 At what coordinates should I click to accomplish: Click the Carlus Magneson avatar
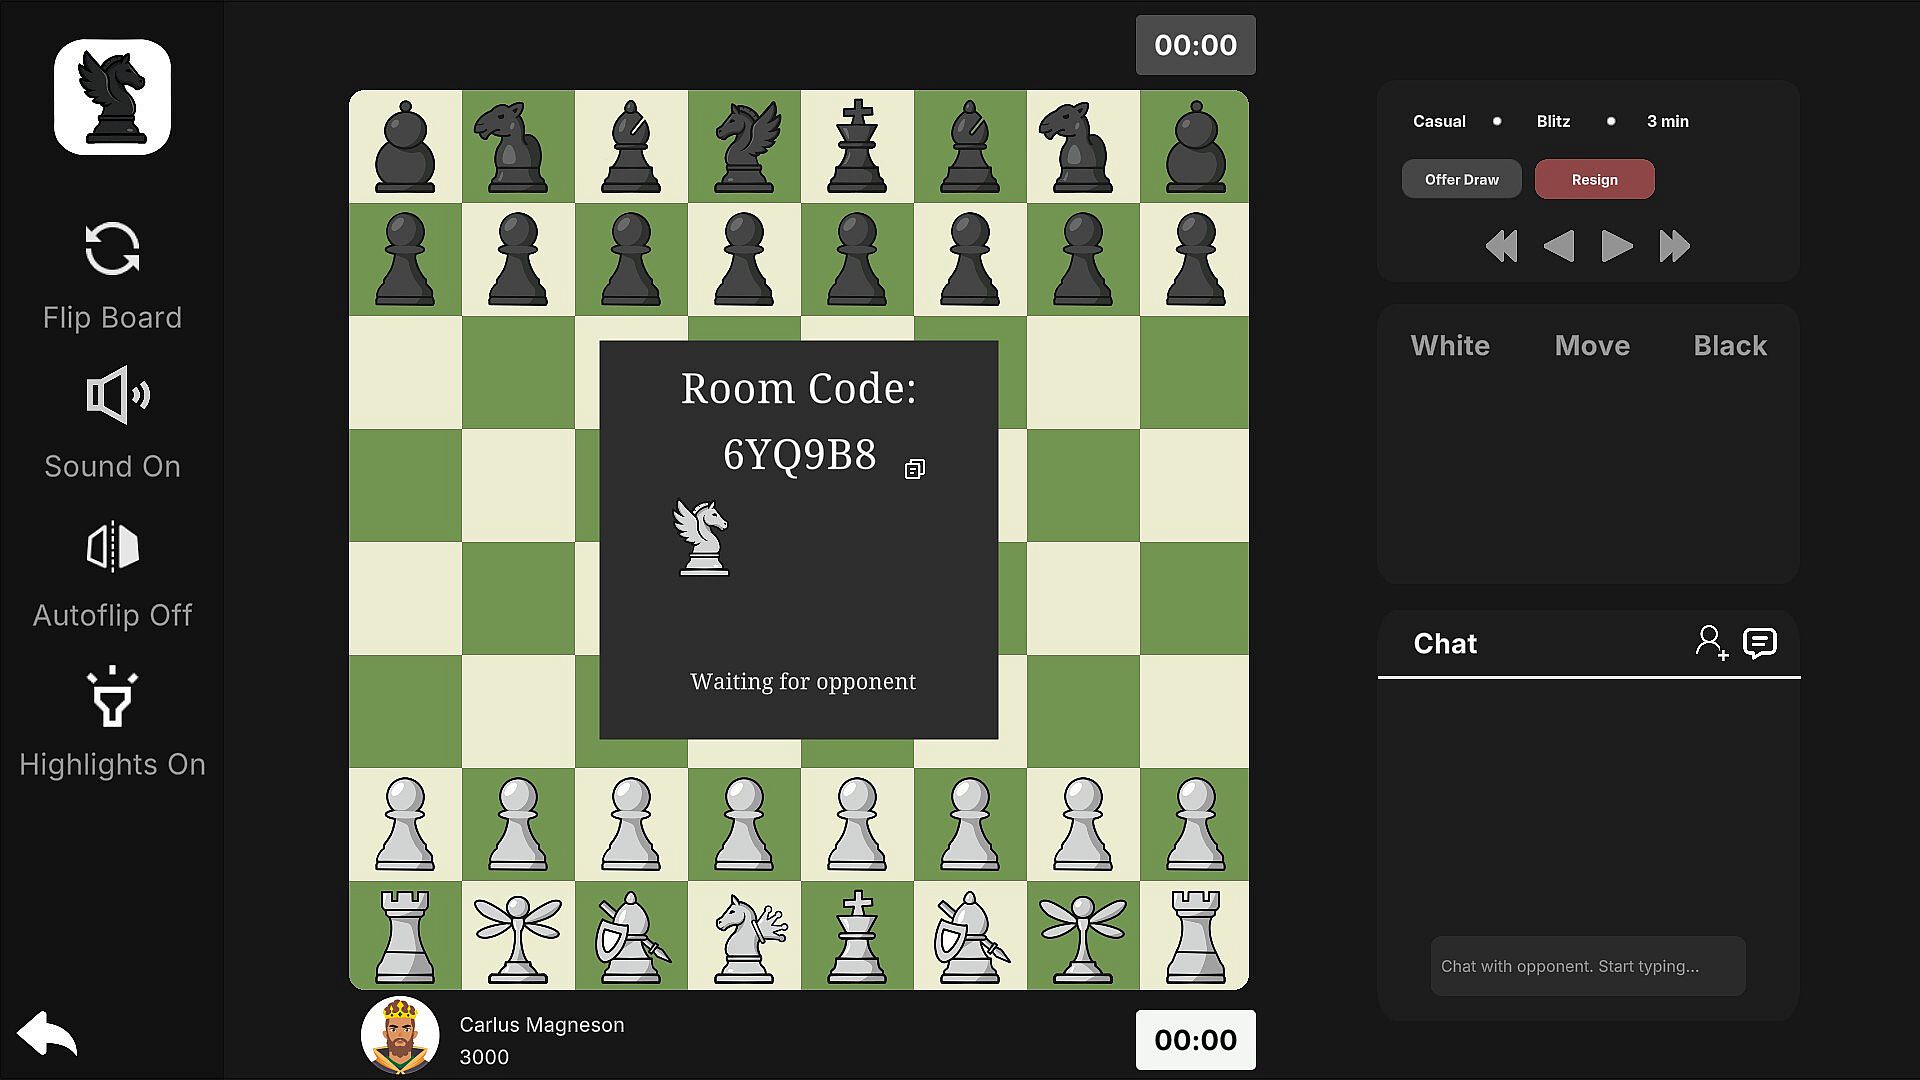point(400,1036)
